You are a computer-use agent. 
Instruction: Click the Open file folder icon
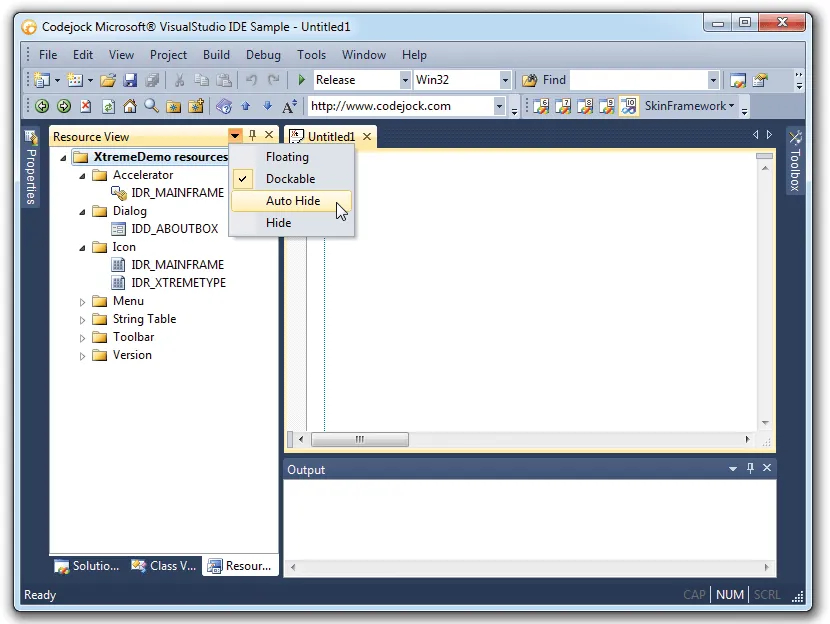point(108,80)
